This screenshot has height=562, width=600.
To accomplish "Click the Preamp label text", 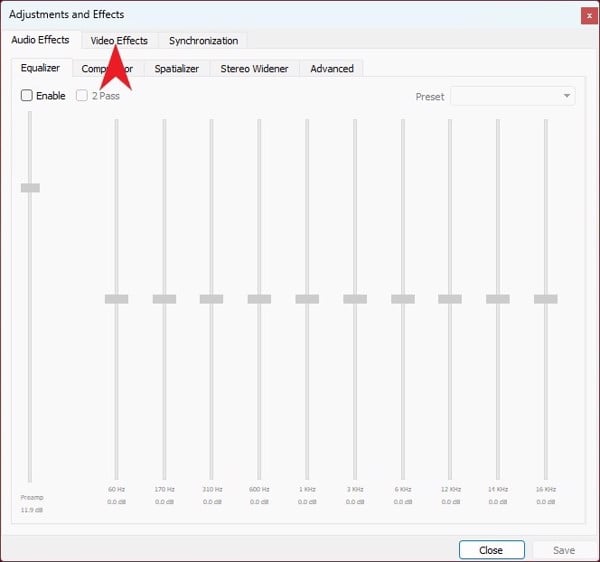I will pos(32,497).
